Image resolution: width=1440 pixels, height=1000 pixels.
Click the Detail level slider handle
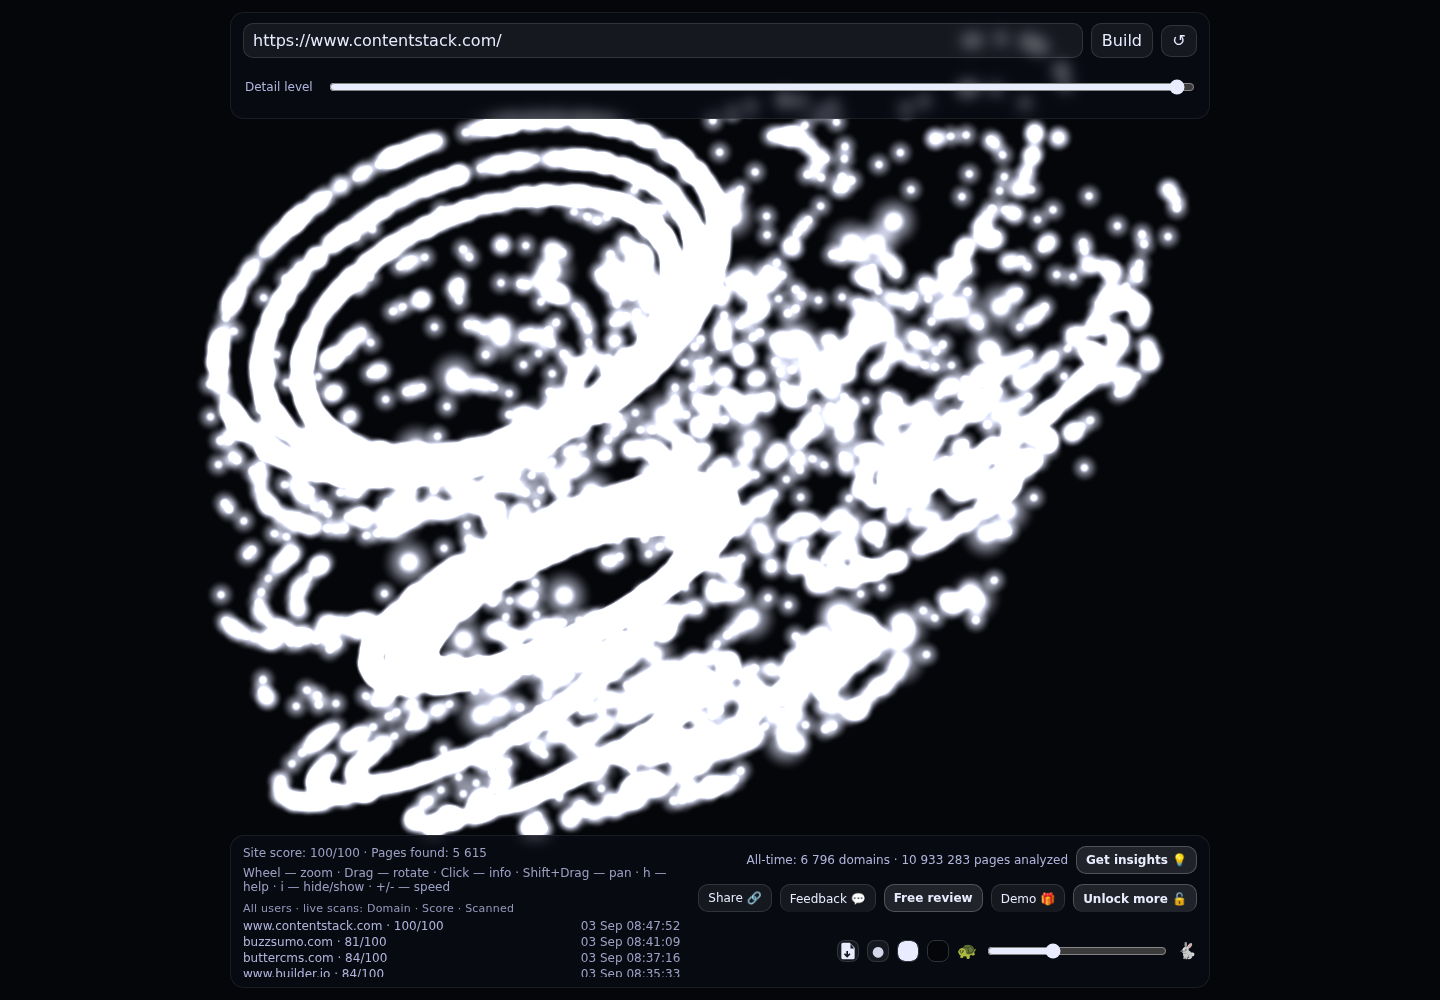(x=1177, y=87)
